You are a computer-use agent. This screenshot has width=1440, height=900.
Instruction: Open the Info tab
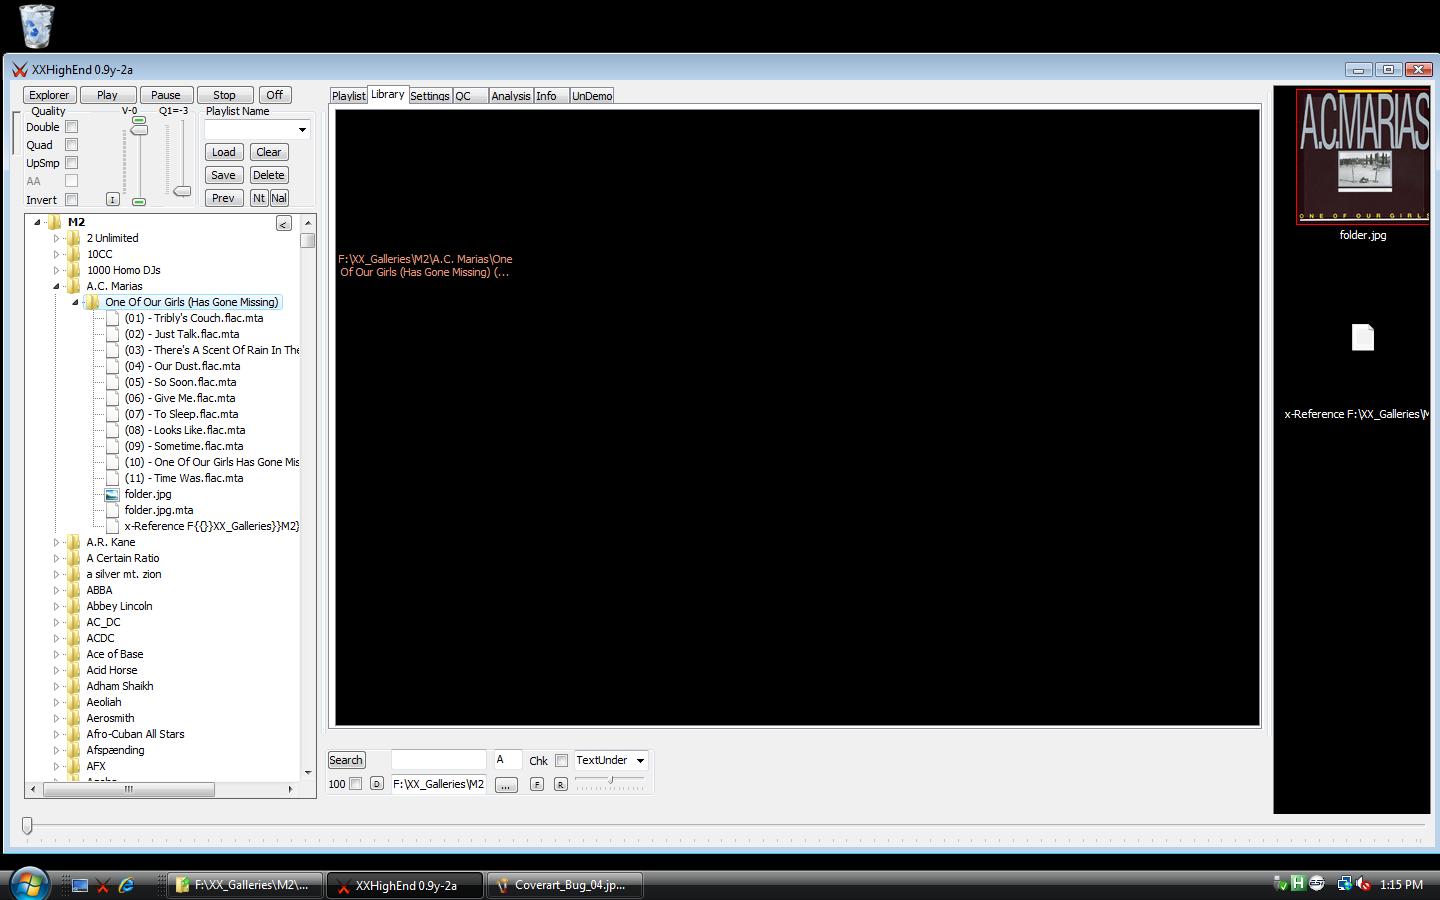[551, 96]
